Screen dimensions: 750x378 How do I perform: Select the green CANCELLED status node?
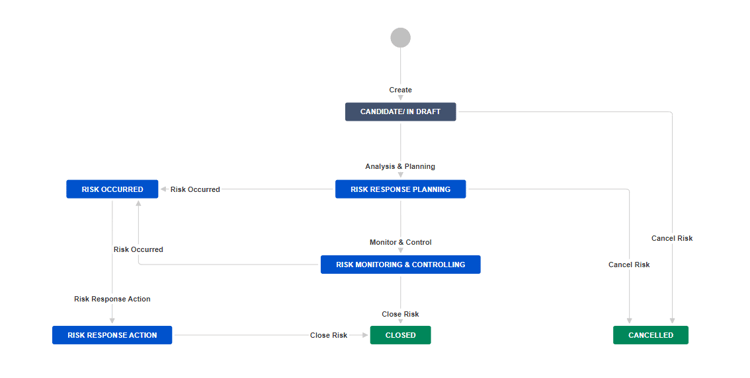pyautogui.click(x=651, y=335)
